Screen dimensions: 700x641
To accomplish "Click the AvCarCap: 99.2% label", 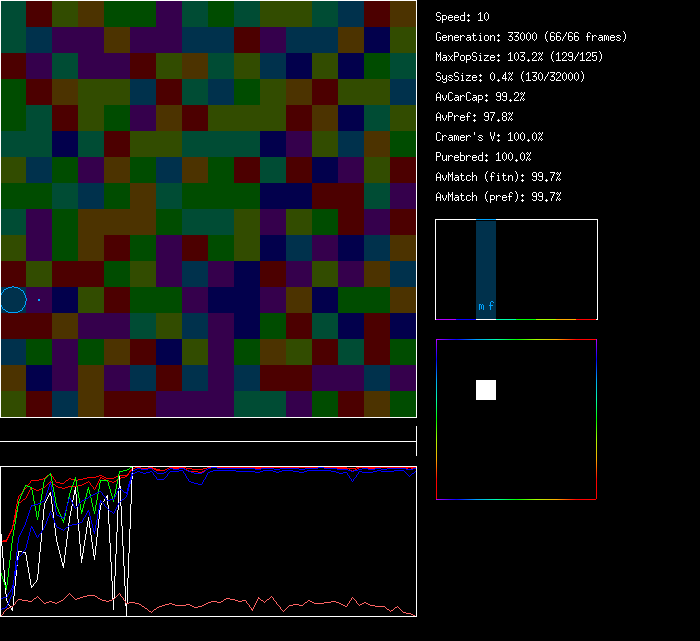I will pos(480,97).
